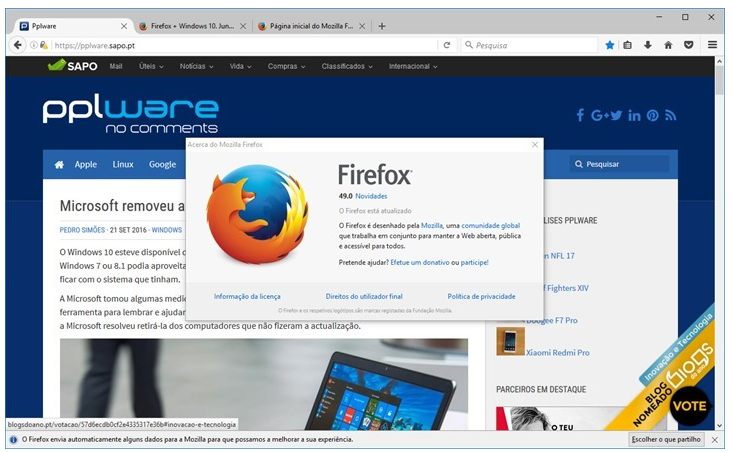The width and height of the screenshot is (733, 452).
Task: Click the VOTE badge
Action: coord(690,406)
